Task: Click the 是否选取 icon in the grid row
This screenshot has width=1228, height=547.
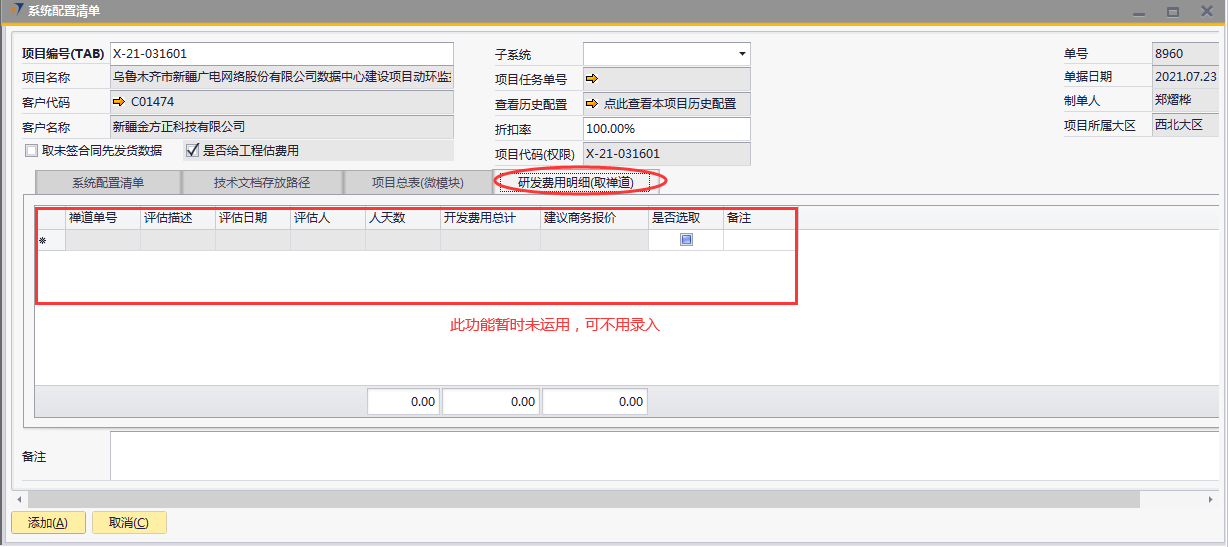Action: click(686, 240)
